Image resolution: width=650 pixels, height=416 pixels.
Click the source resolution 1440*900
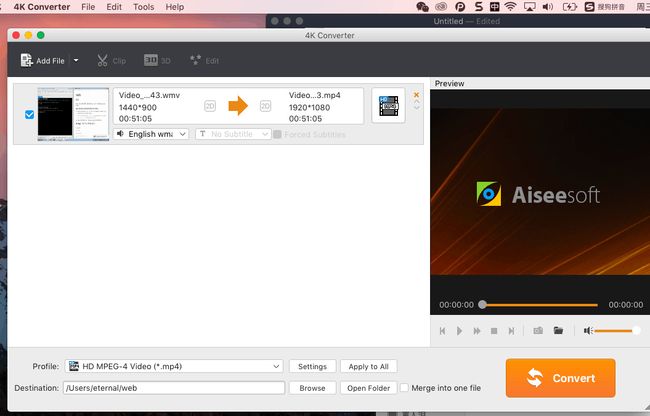138,107
